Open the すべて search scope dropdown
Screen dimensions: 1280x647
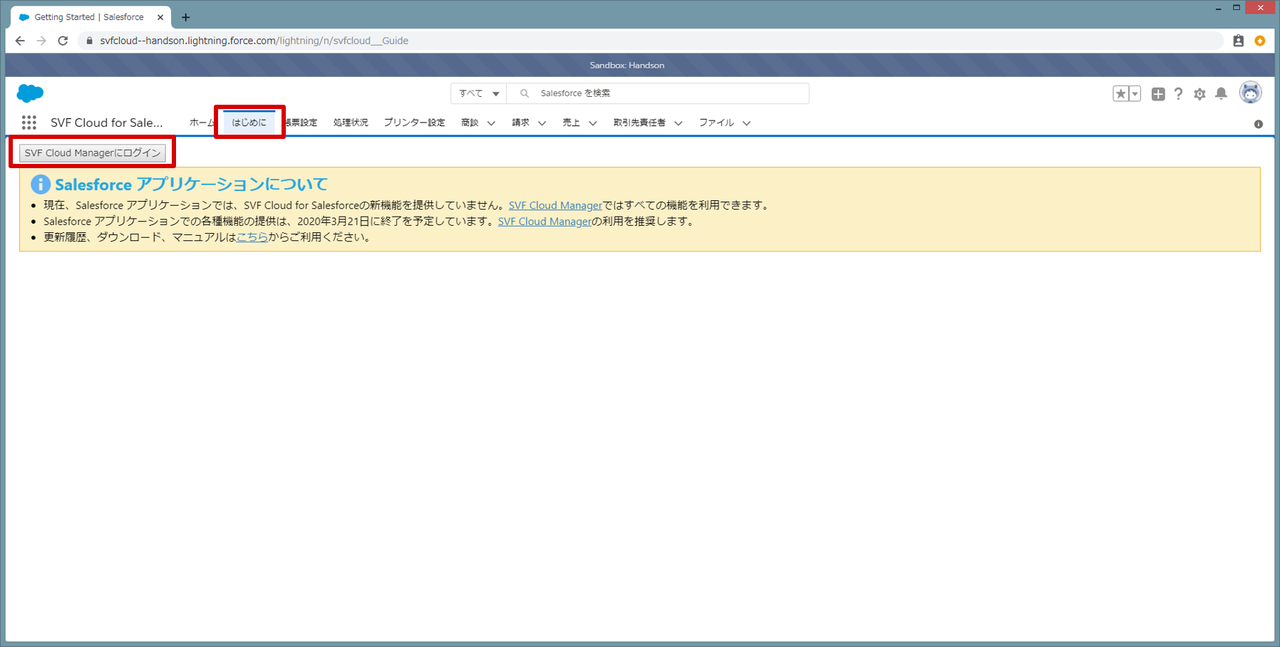click(x=478, y=93)
